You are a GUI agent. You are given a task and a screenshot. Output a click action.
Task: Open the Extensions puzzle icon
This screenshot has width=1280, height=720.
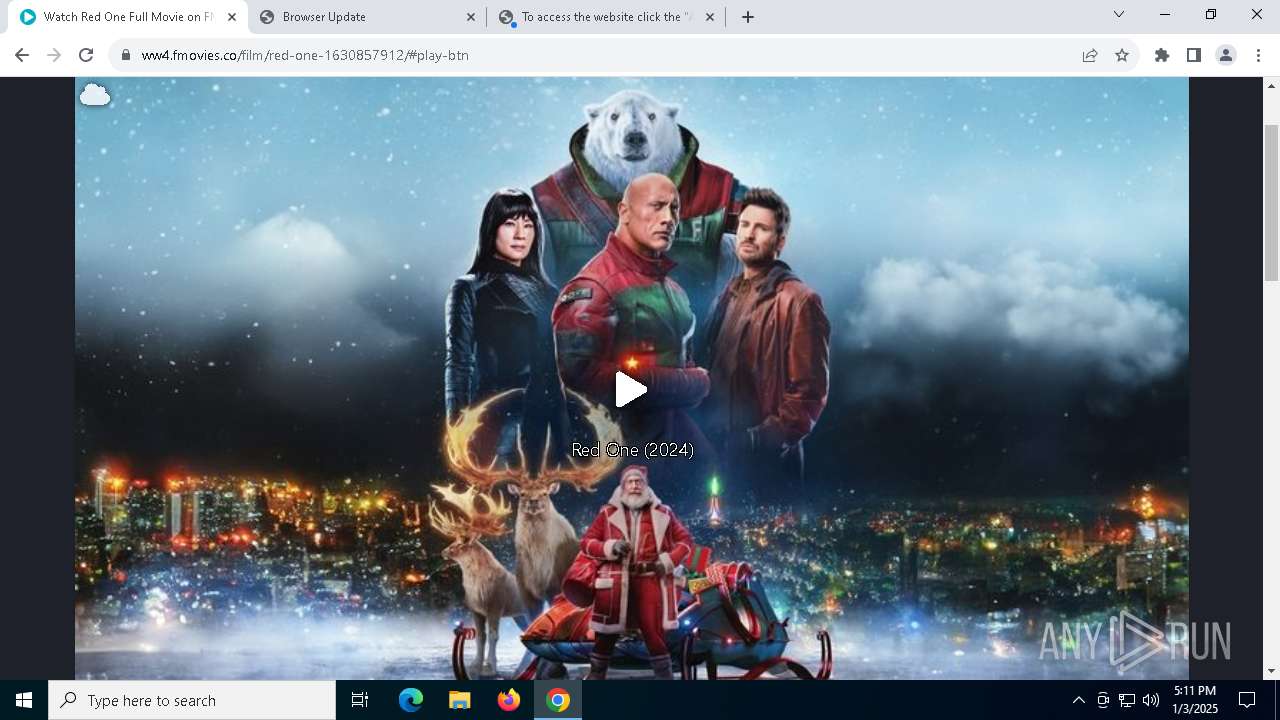click(1162, 55)
